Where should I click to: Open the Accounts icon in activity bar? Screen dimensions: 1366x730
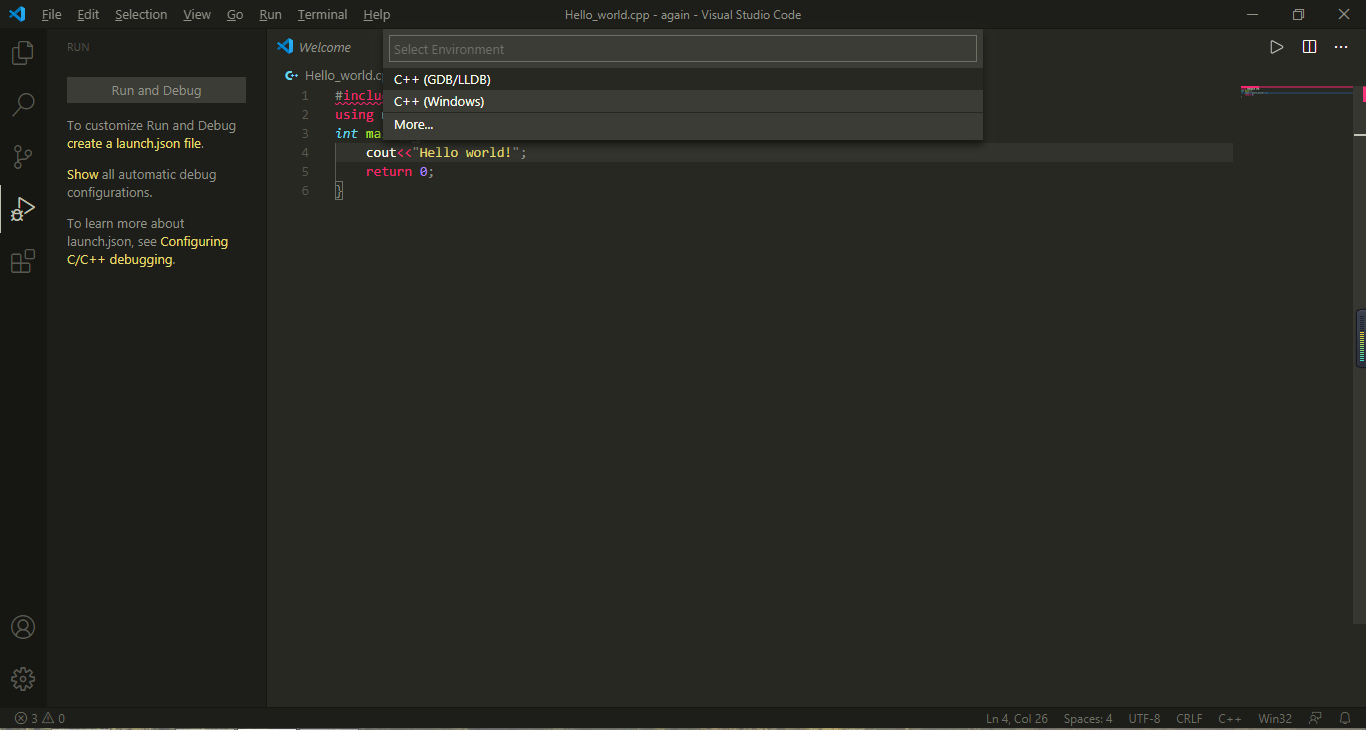coord(22,627)
